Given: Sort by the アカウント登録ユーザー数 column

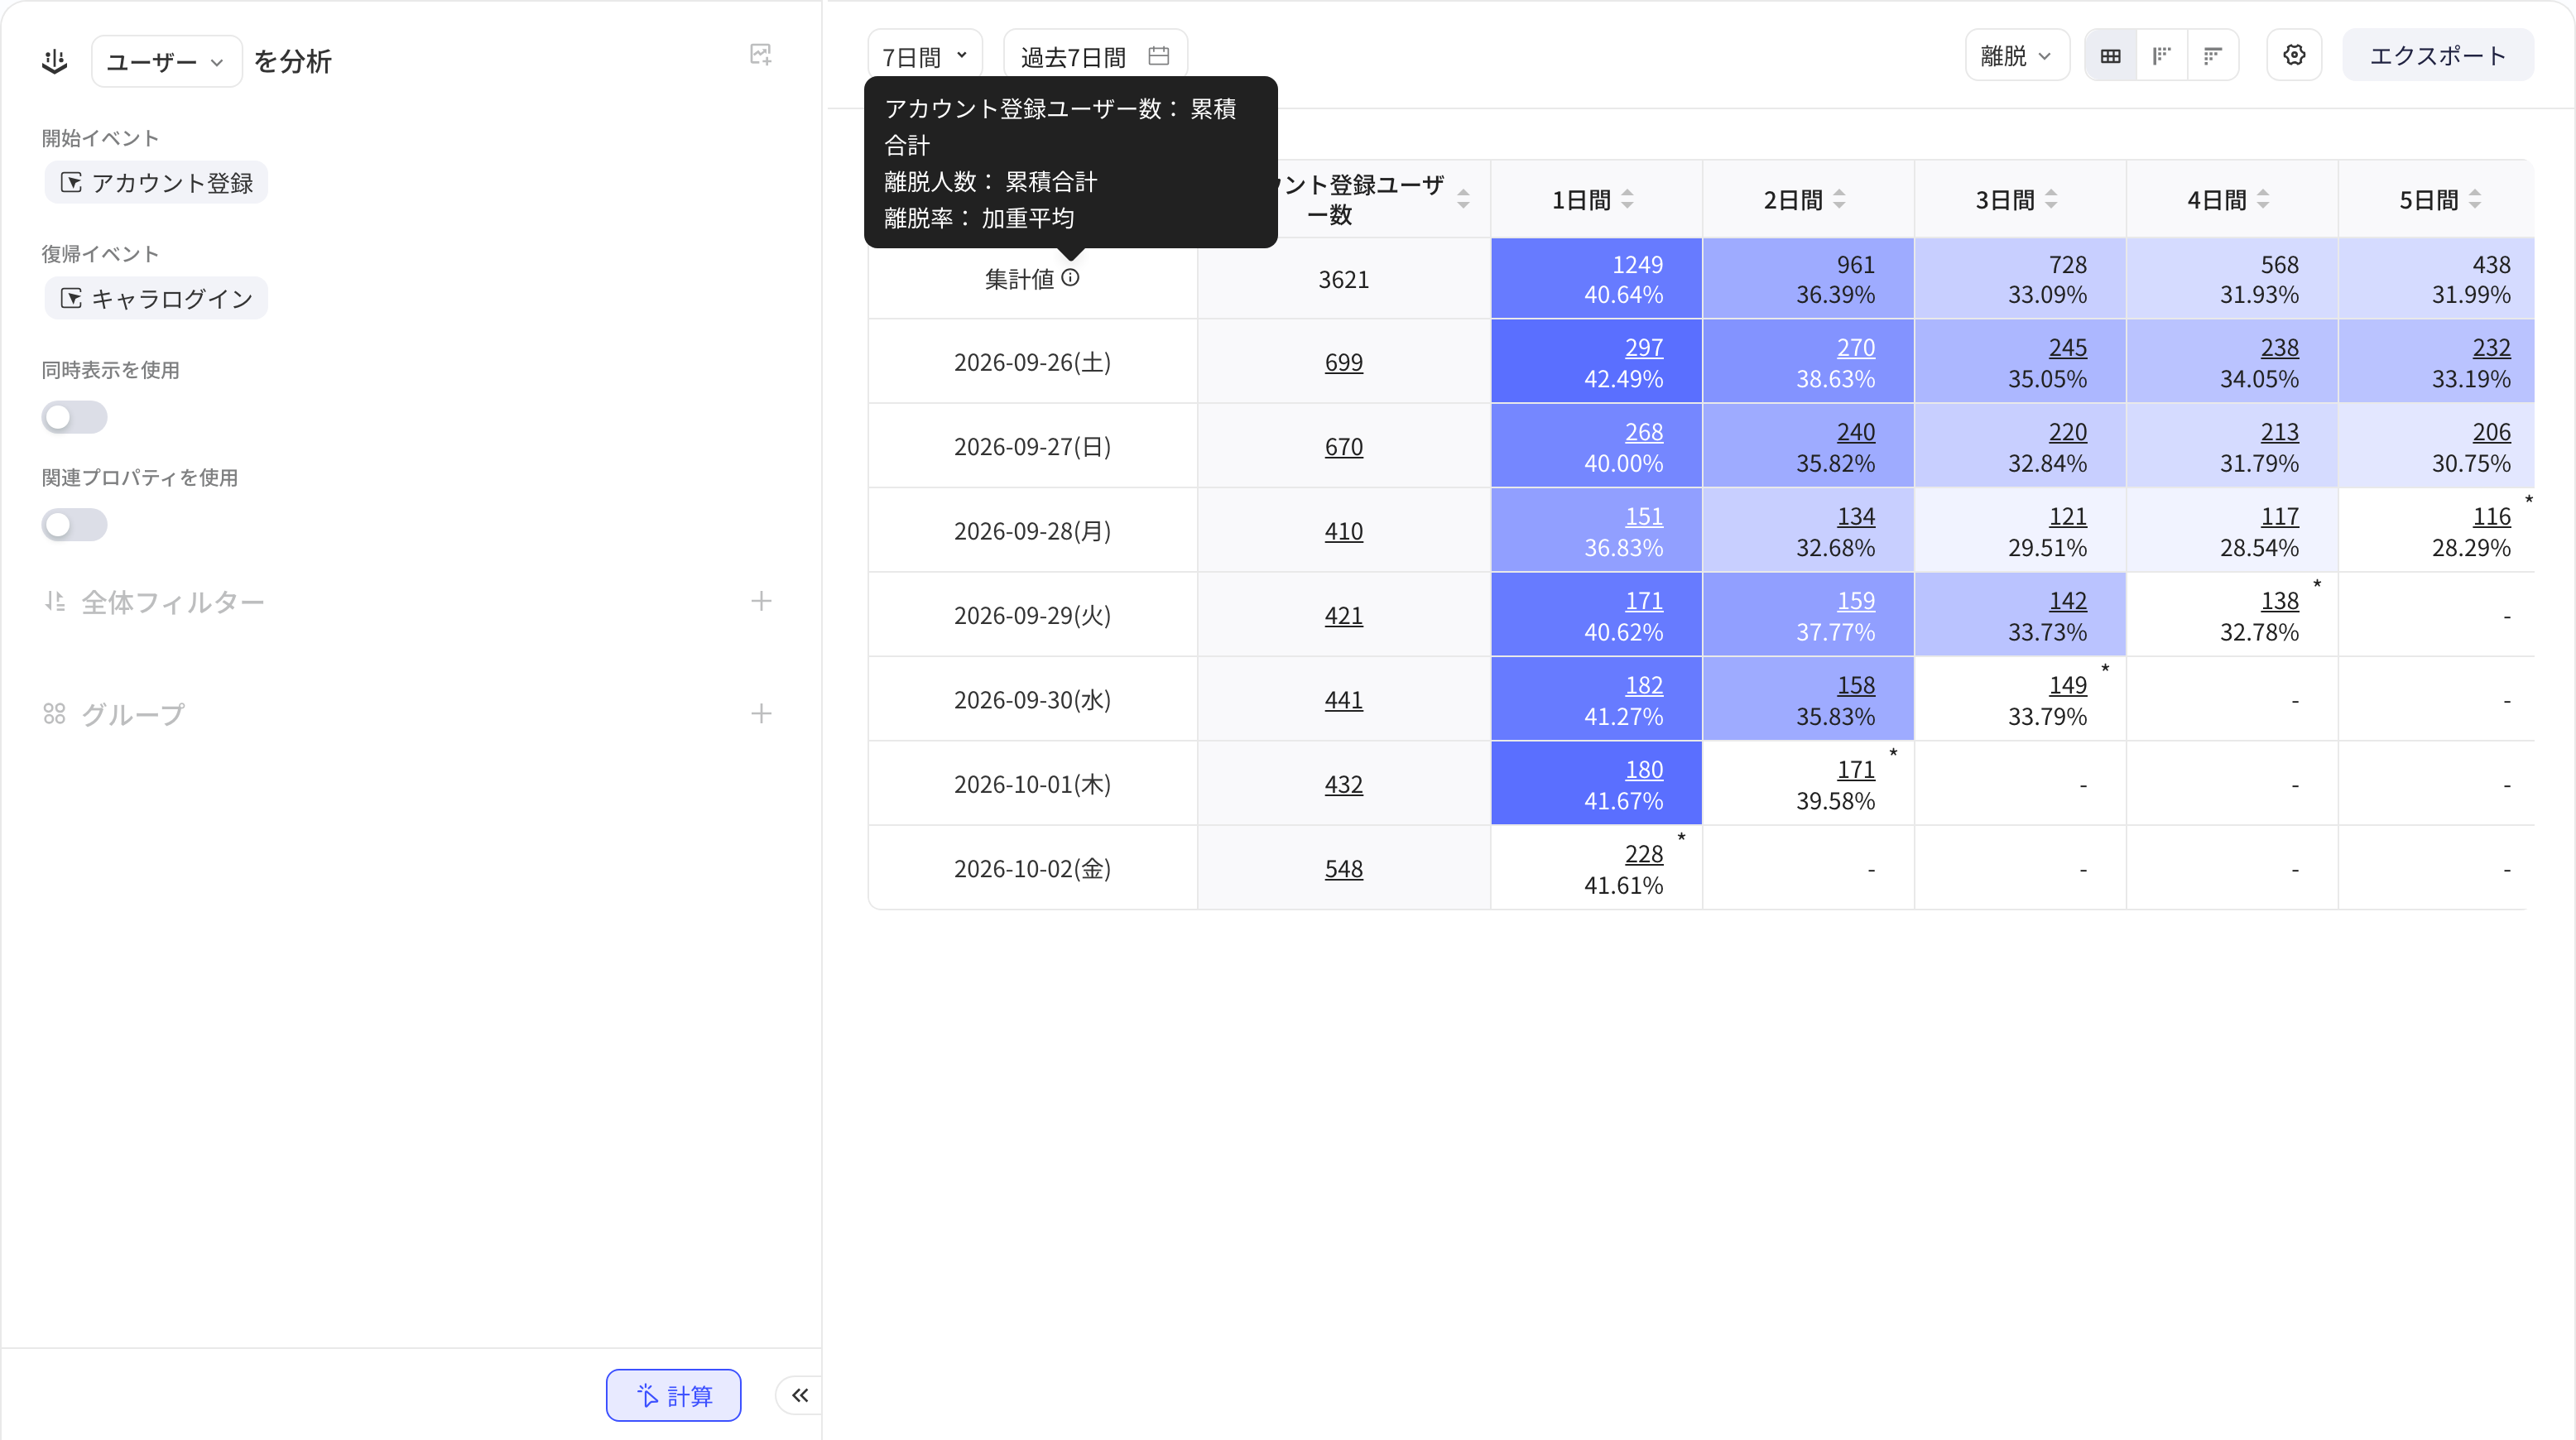Looking at the screenshot, I should [1464, 200].
